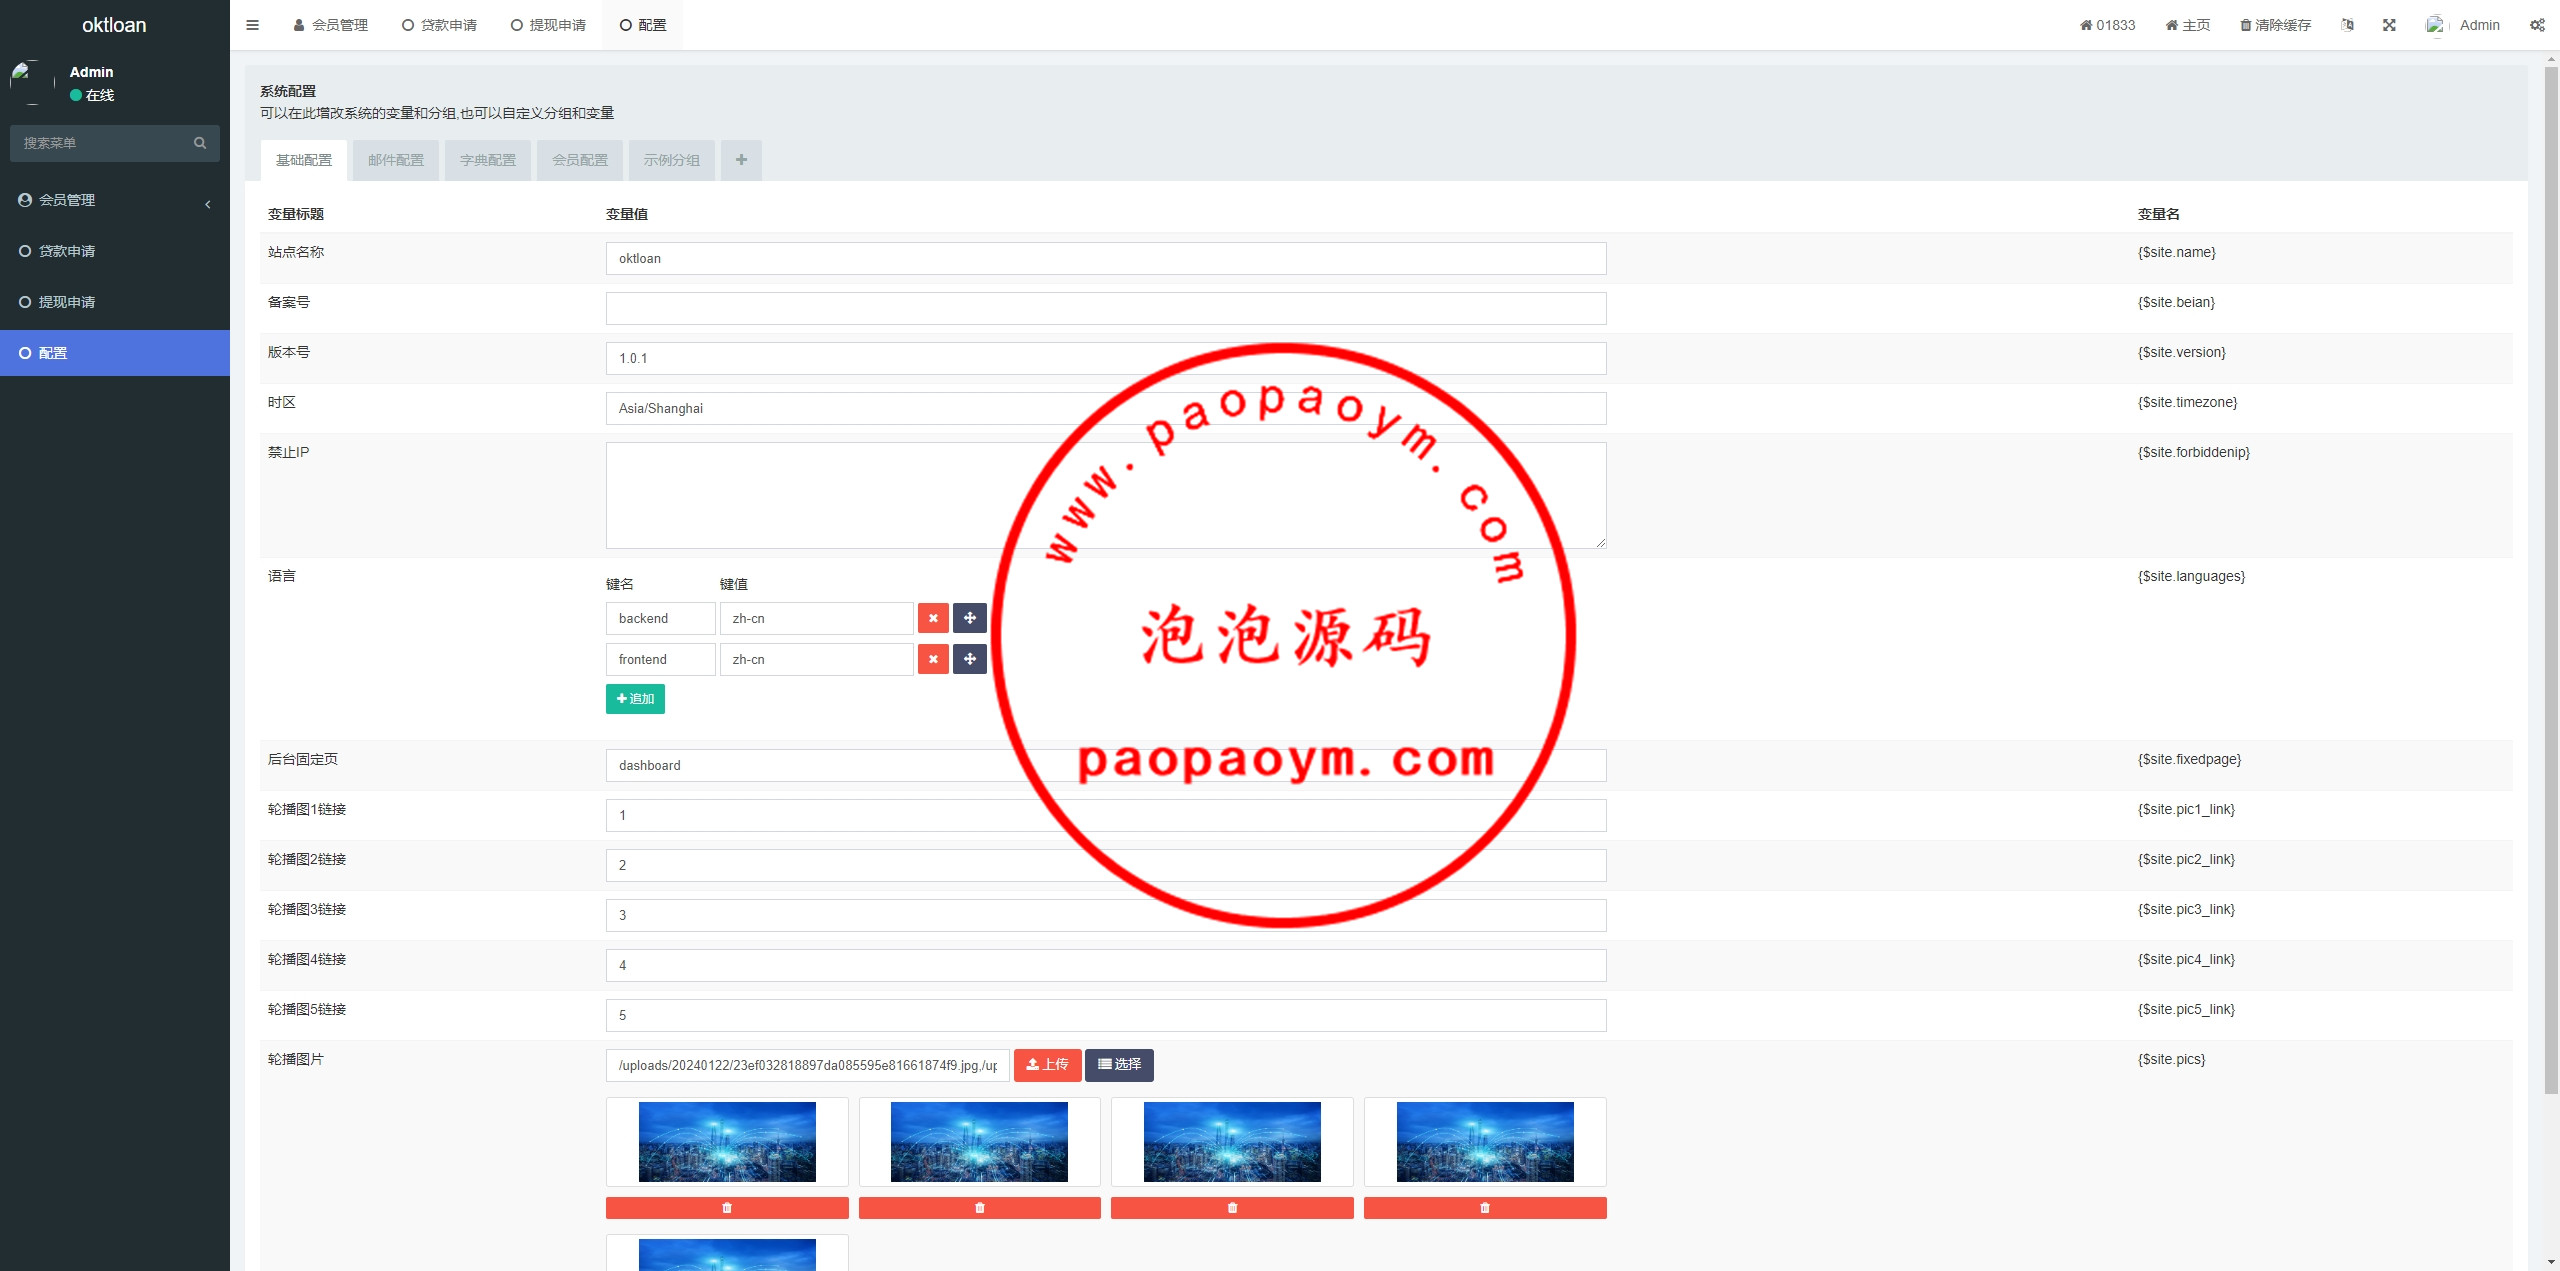Delete the fourth carousel image
This screenshot has width=2560, height=1271.
(1485, 1208)
